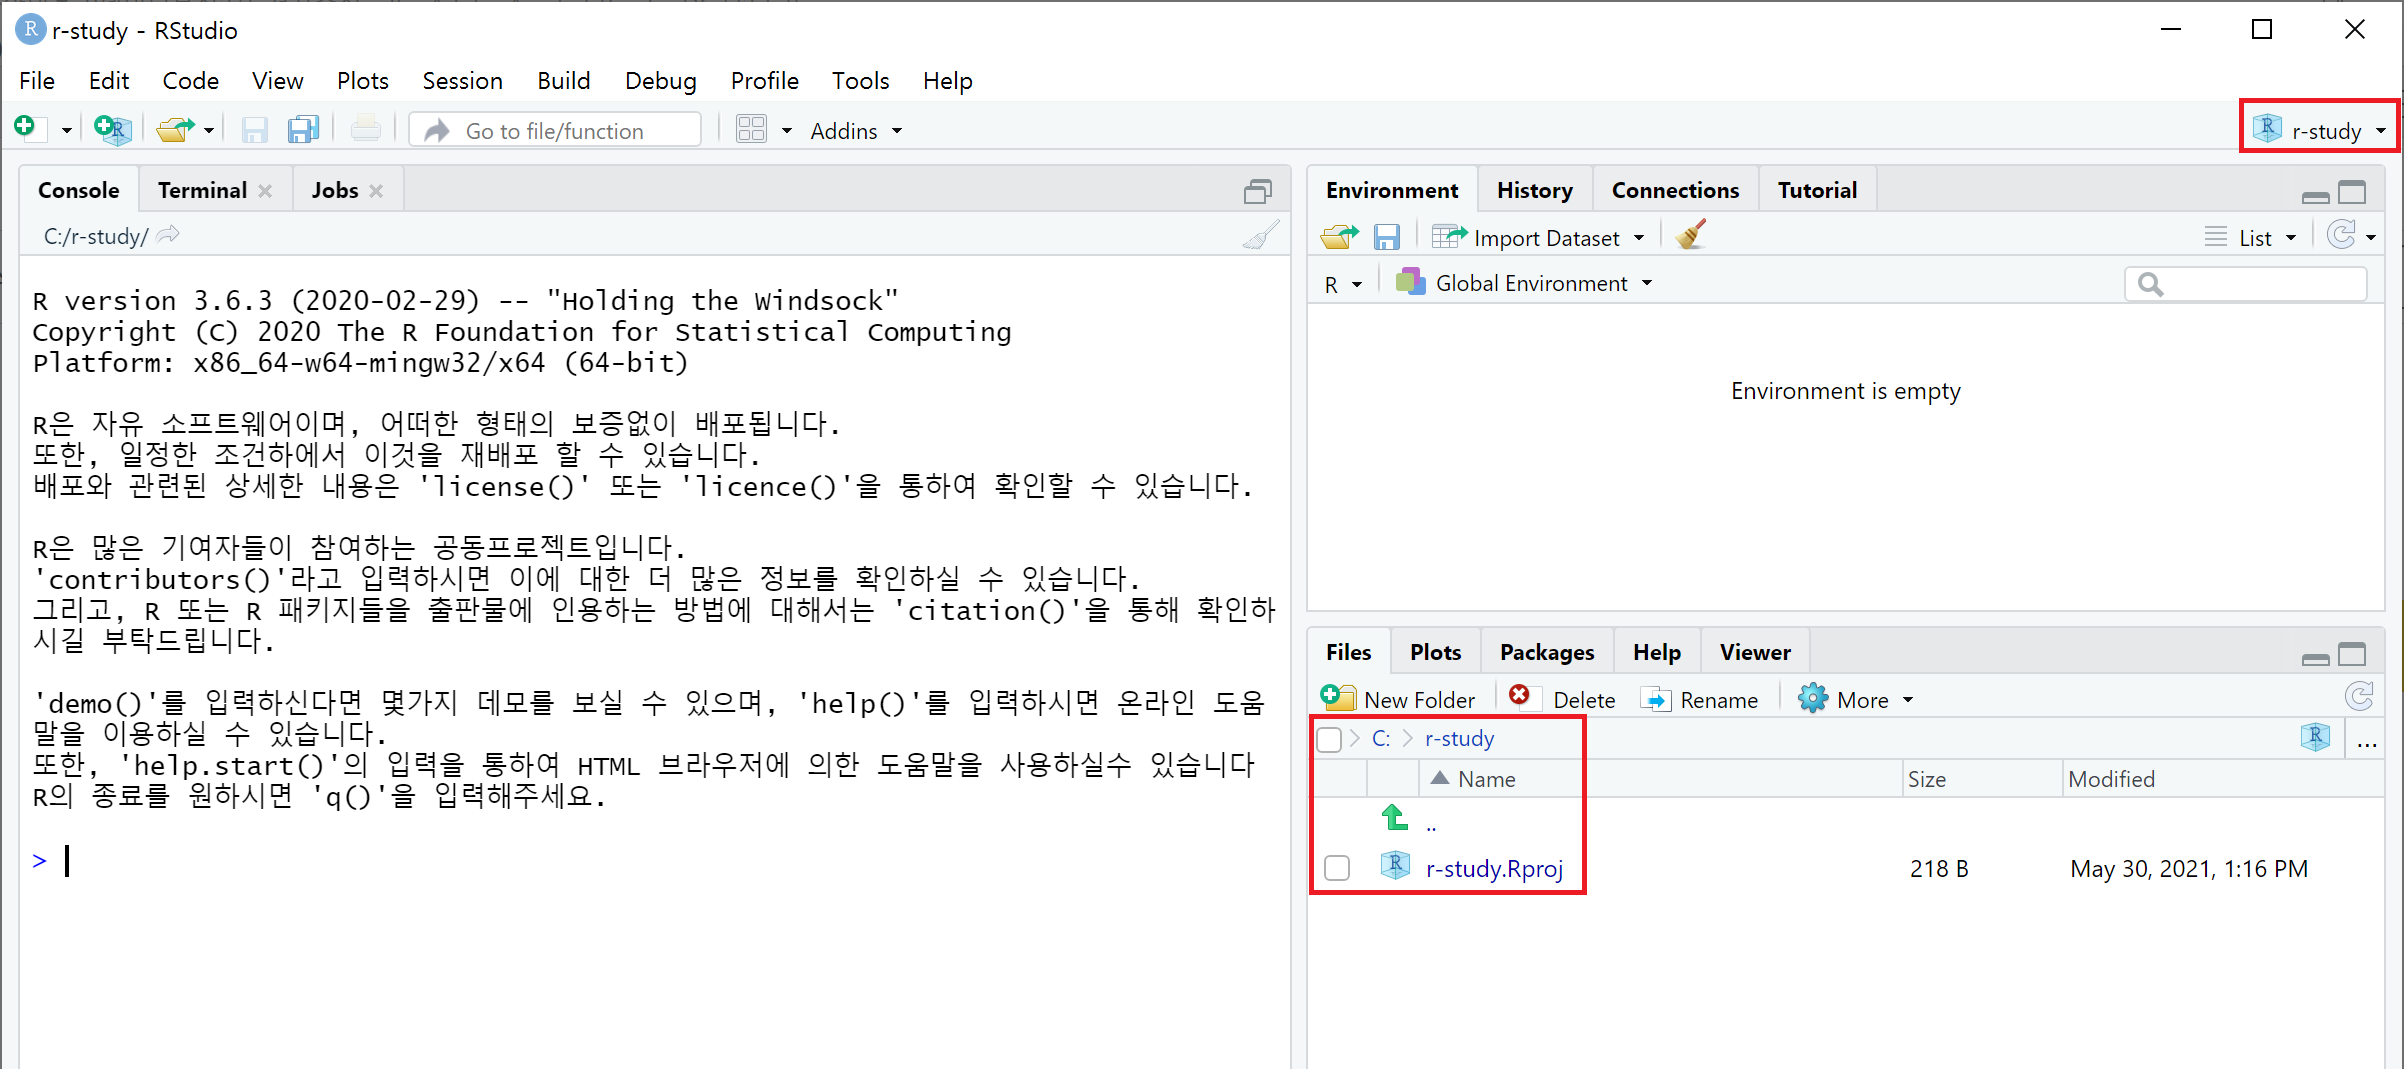Open the Code menu

(190, 81)
